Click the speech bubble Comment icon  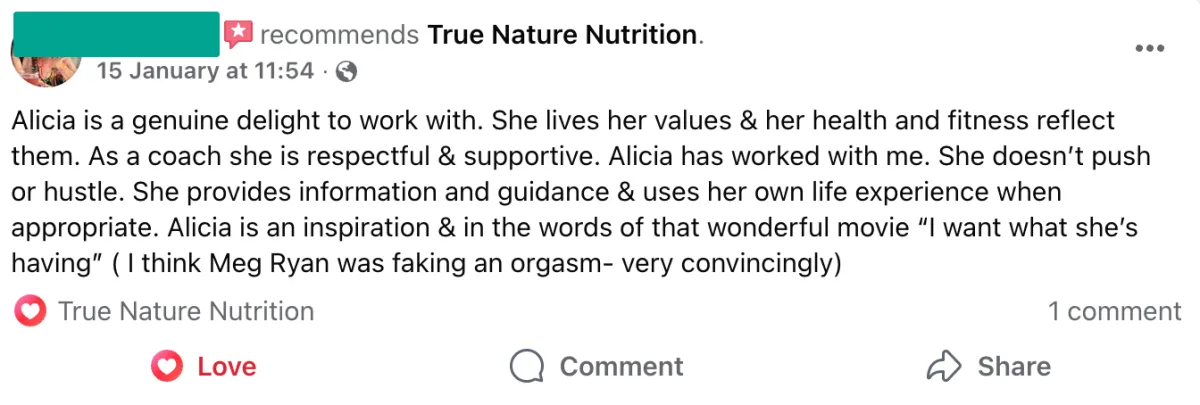click(526, 366)
